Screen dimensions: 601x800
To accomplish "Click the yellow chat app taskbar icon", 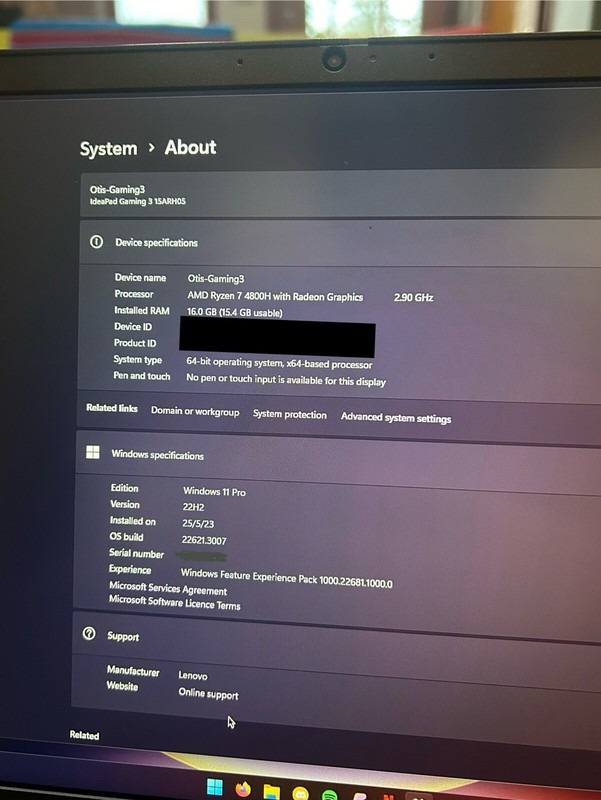I will click(x=300, y=793).
